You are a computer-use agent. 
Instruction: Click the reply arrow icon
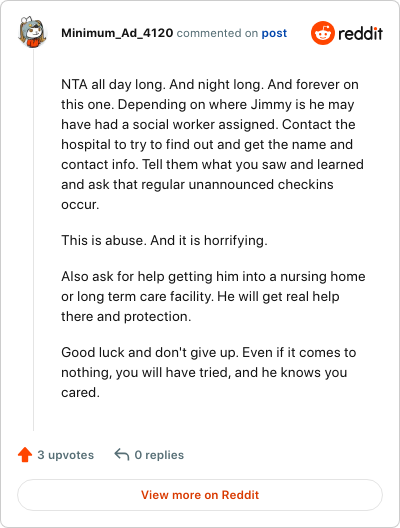click(122, 455)
